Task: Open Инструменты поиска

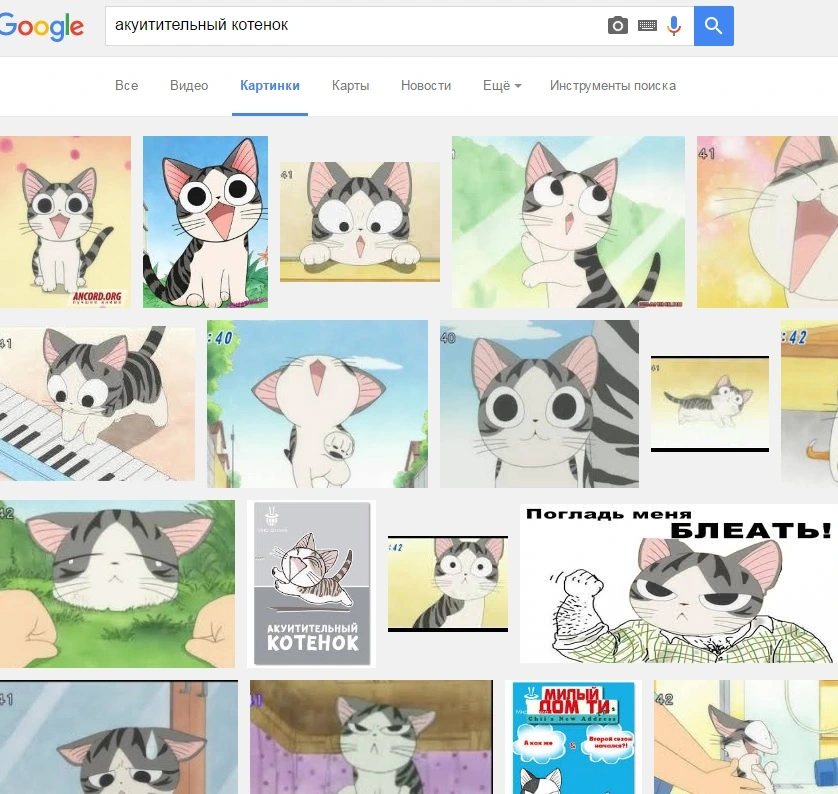Action: pyautogui.click(x=613, y=85)
